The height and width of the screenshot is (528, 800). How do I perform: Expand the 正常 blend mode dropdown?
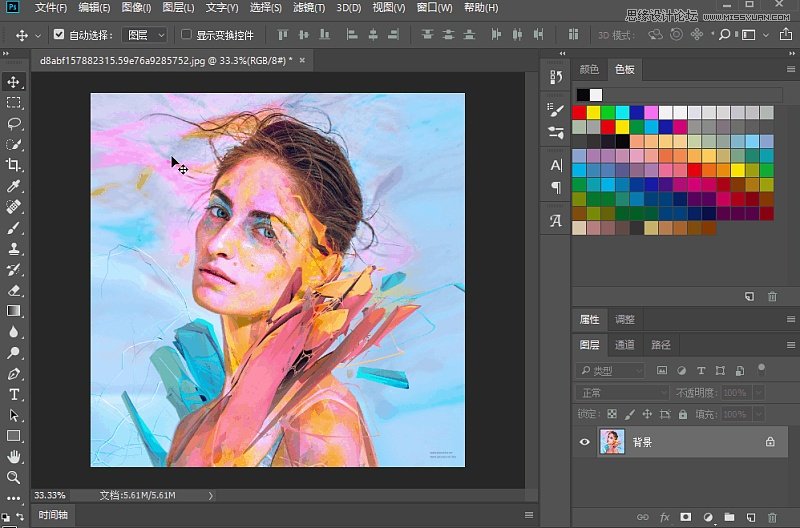622,393
